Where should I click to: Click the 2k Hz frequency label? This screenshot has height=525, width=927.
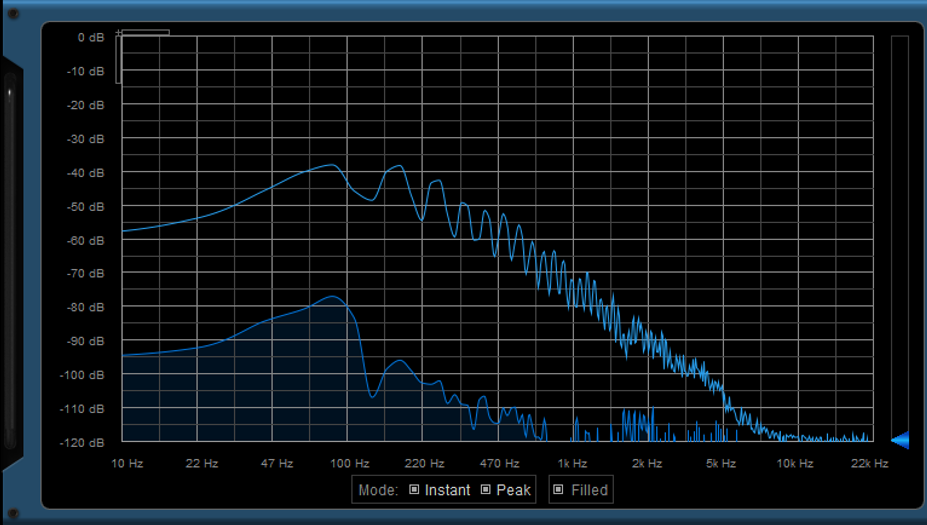(647, 464)
